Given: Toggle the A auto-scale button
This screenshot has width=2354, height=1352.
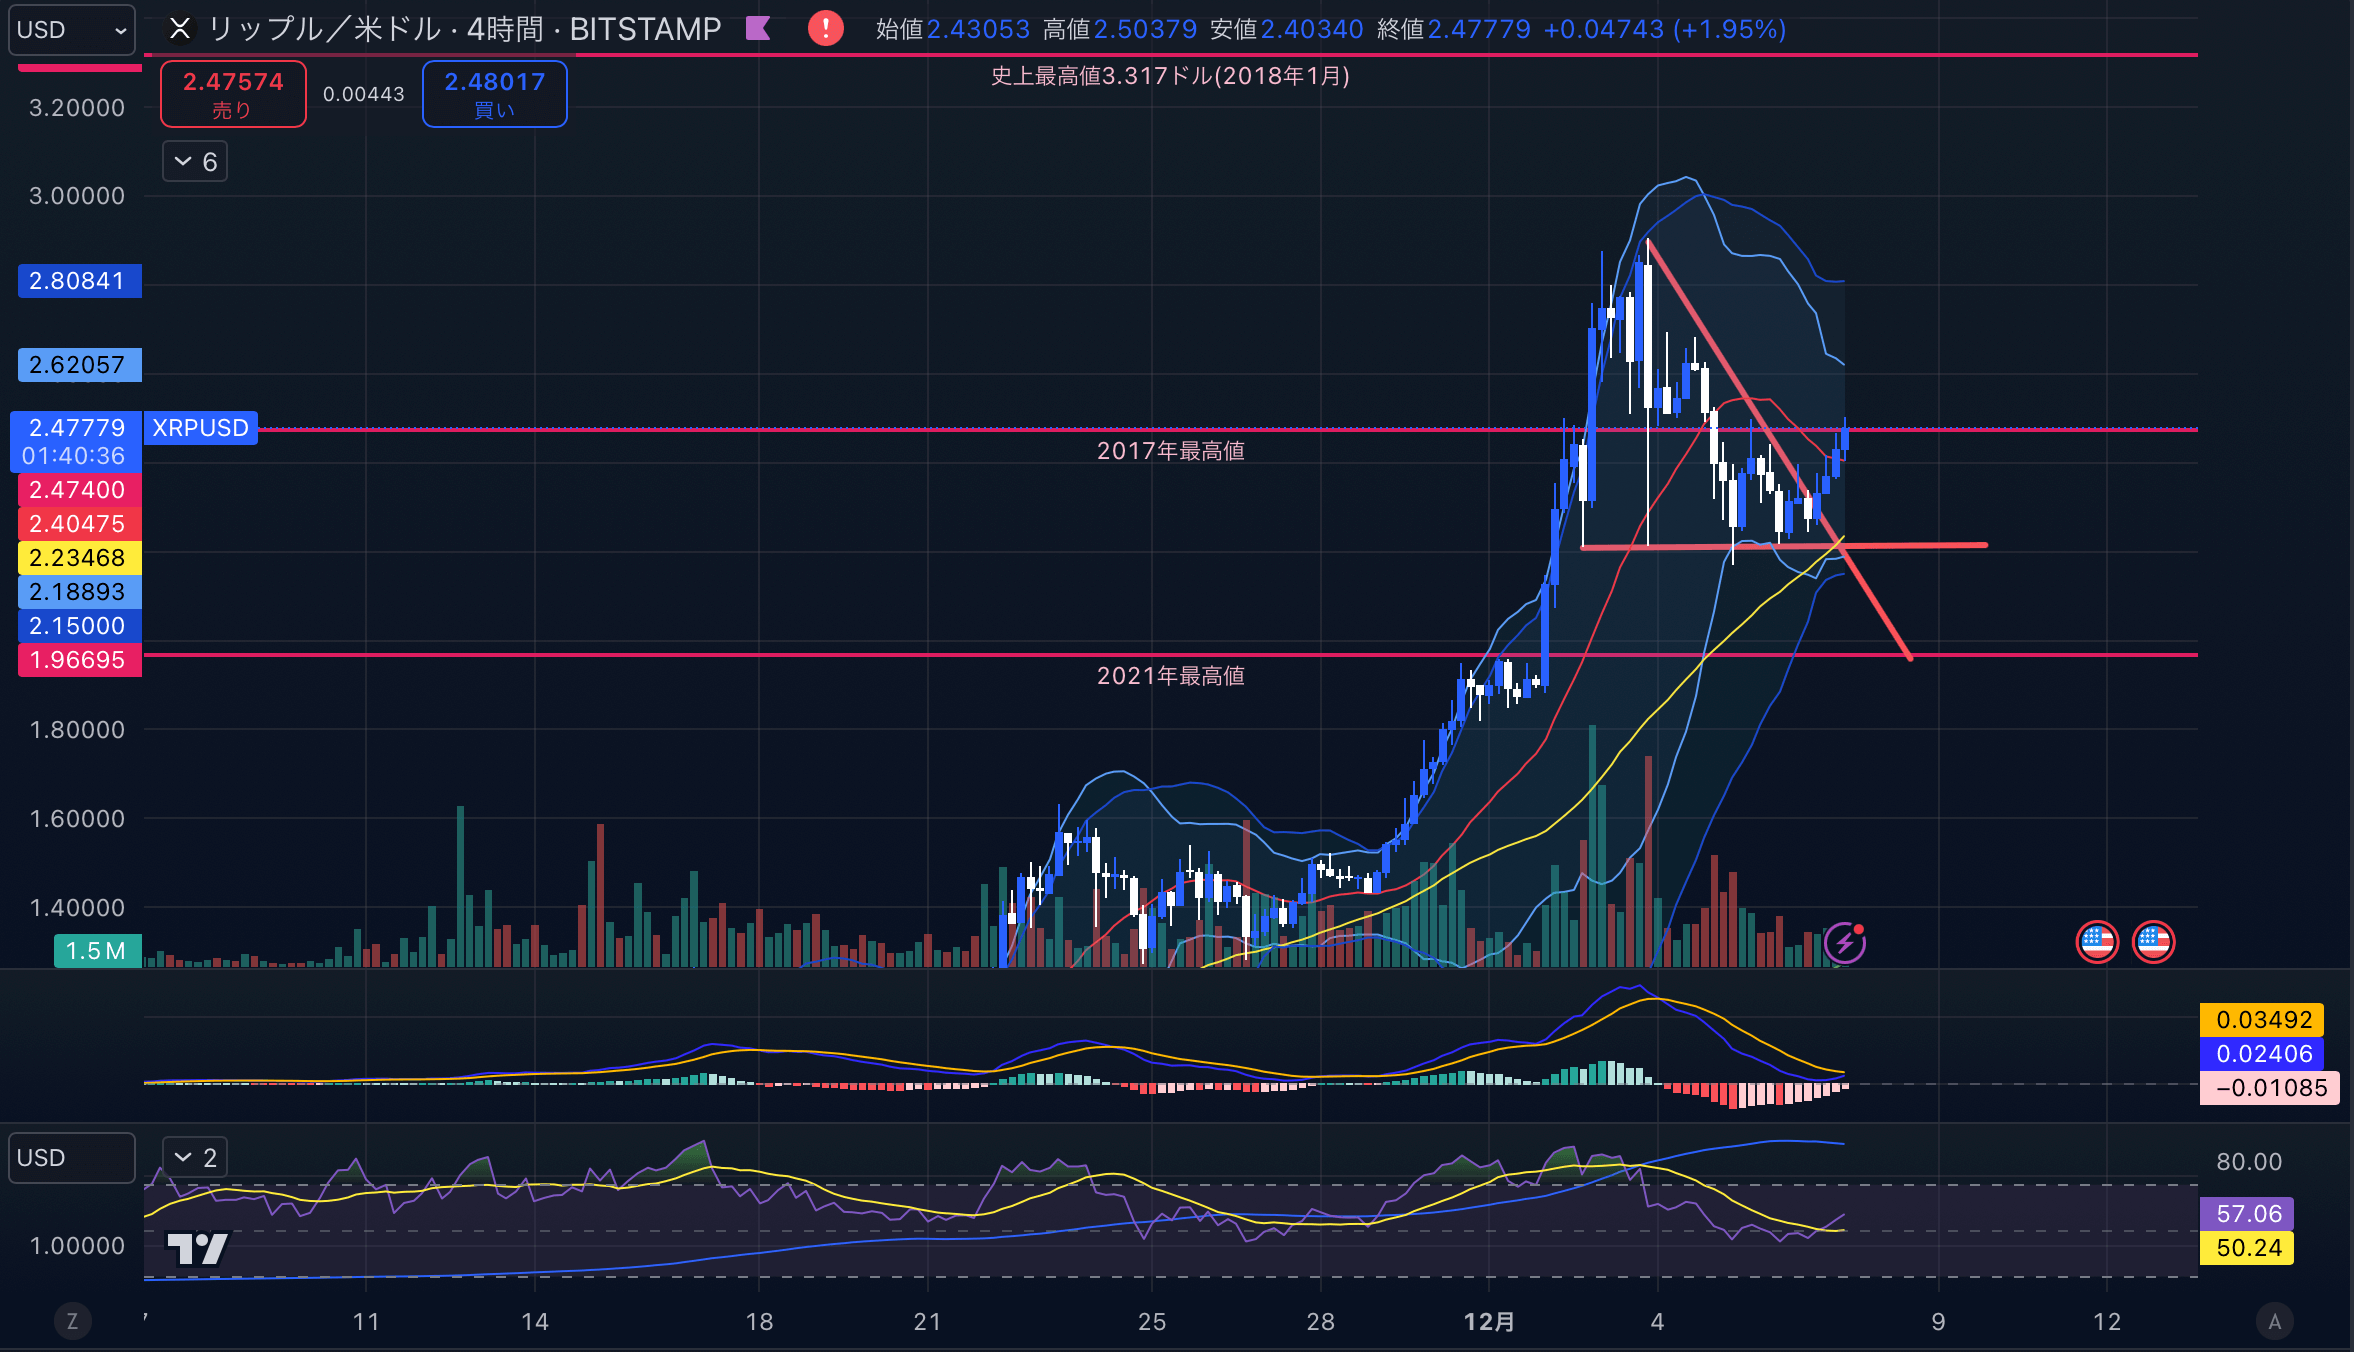Looking at the screenshot, I should [x=2275, y=1322].
